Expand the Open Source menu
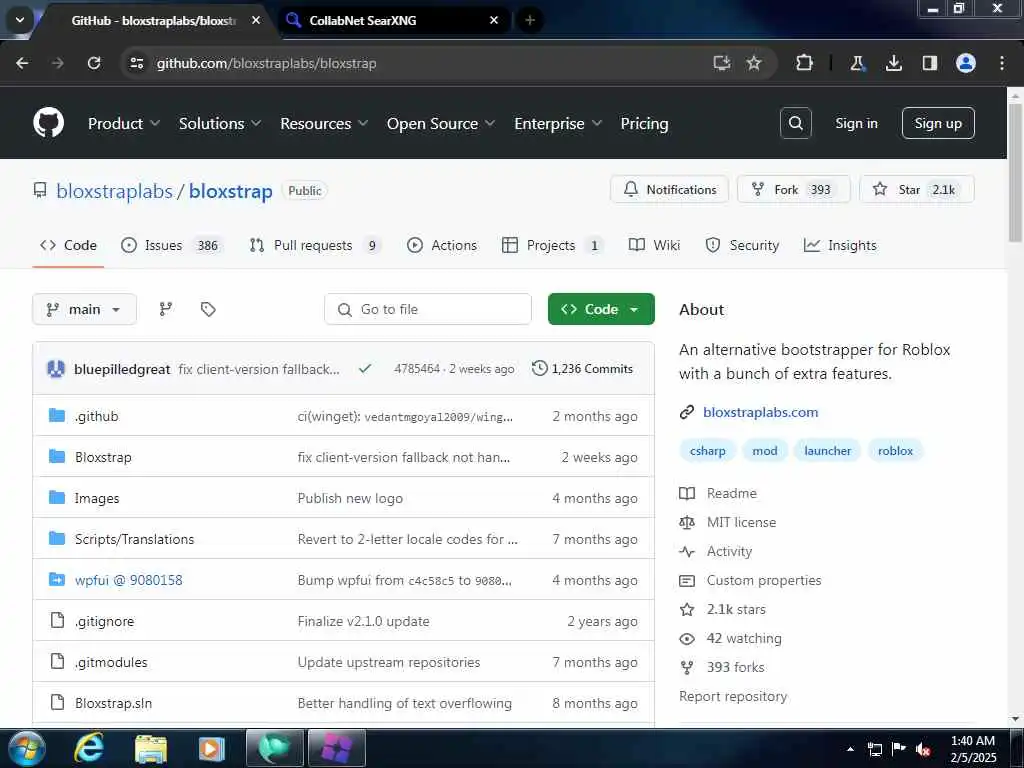1024x768 pixels. 441,123
